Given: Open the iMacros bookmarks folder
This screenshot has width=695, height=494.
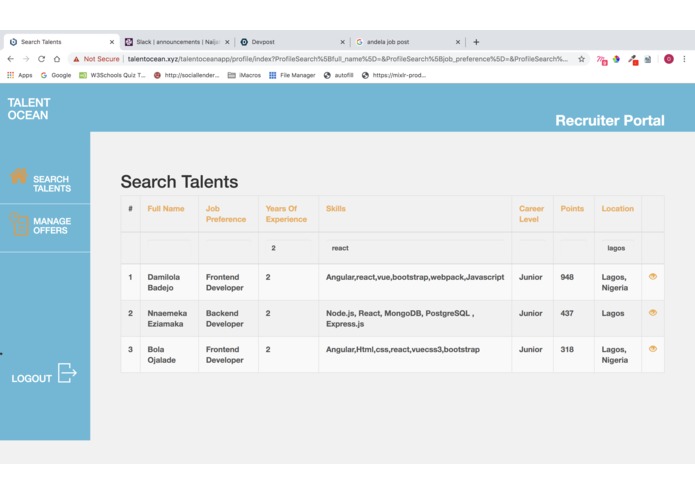Looking at the screenshot, I should pyautogui.click(x=244, y=75).
